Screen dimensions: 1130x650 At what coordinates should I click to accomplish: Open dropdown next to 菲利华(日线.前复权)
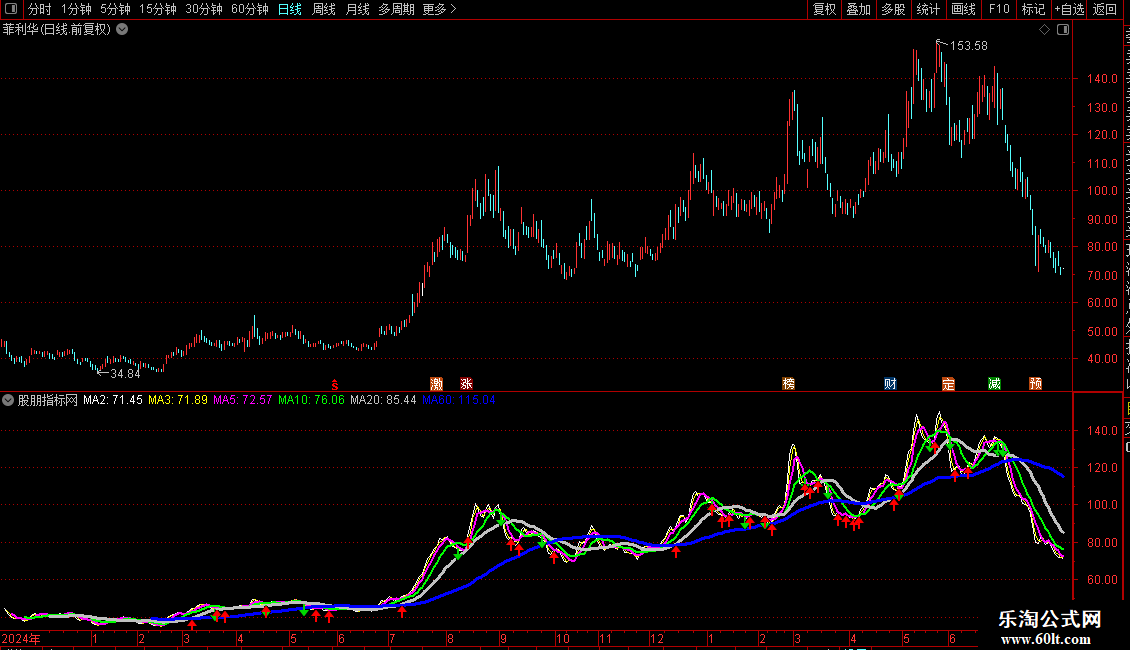pyautogui.click(x=123, y=30)
